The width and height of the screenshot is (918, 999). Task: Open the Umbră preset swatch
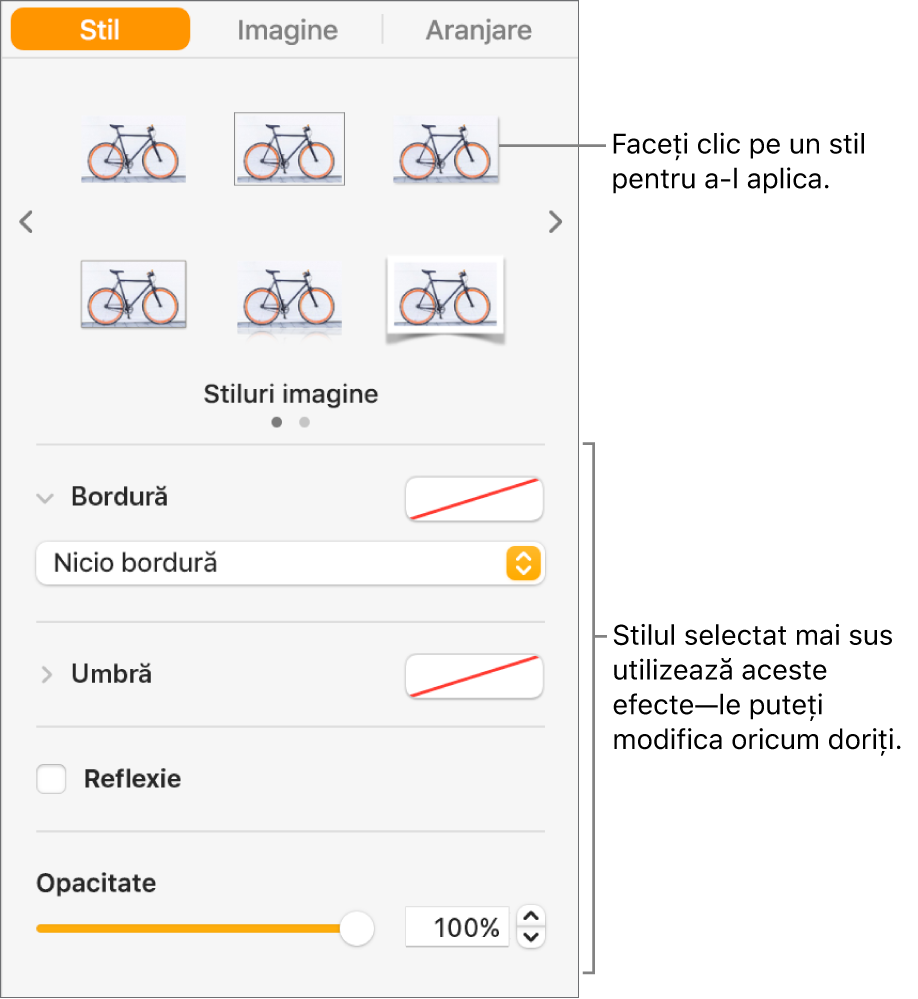click(x=475, y=676)
